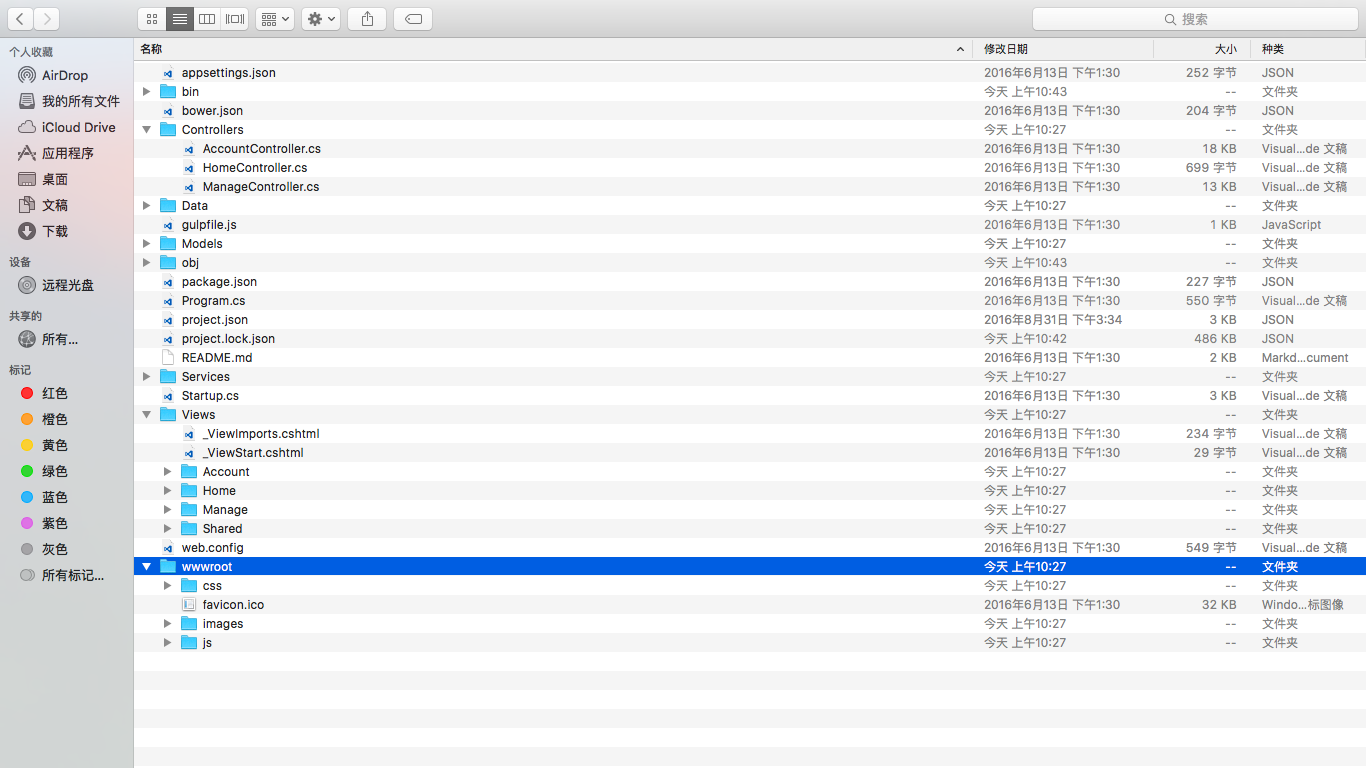Sort by the 名称 column header

(553, 49)
